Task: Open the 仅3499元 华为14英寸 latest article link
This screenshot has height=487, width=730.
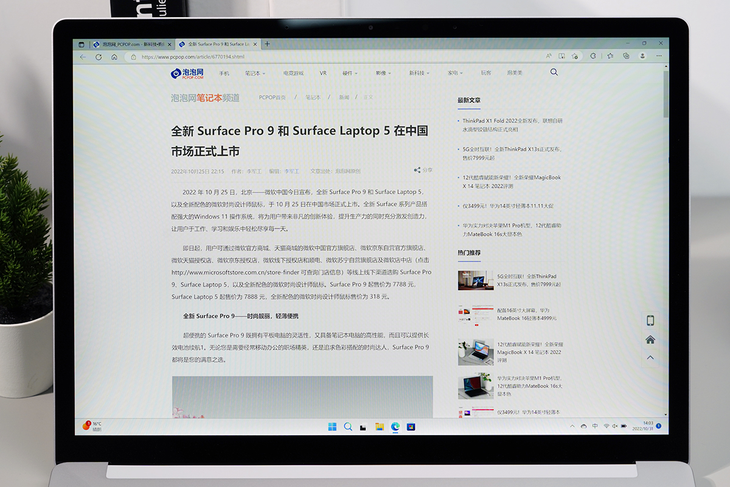Action: (507, 206)
